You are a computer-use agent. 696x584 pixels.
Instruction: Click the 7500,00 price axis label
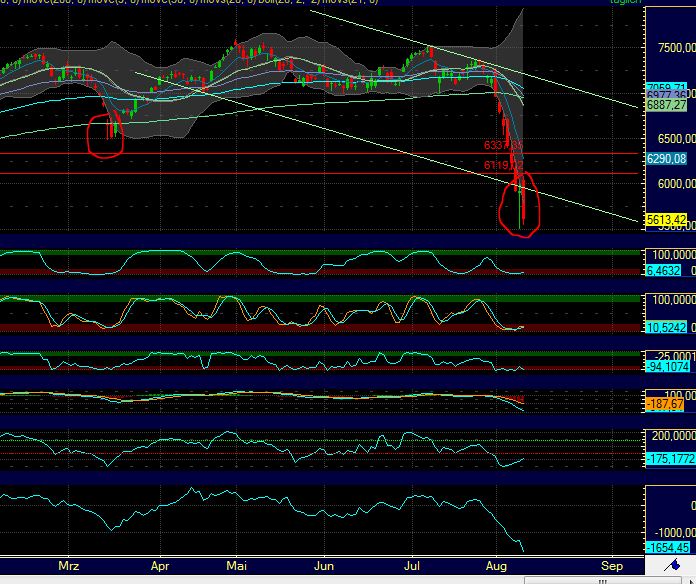(x=676, y=47)
